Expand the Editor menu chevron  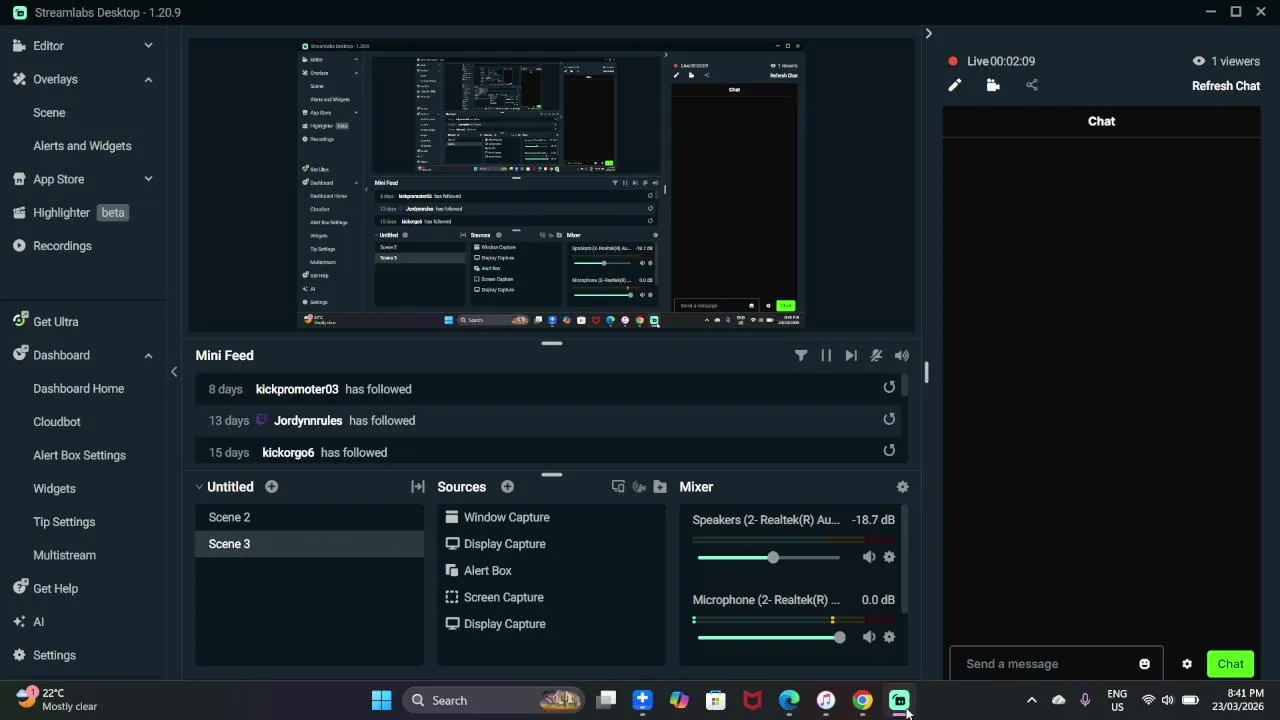point(148,45)
